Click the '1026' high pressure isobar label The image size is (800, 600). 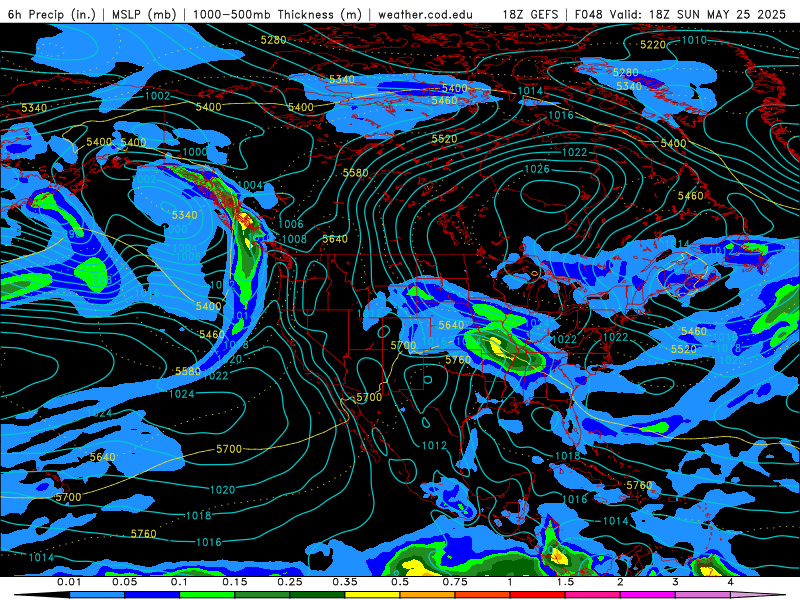pos(537,169)
